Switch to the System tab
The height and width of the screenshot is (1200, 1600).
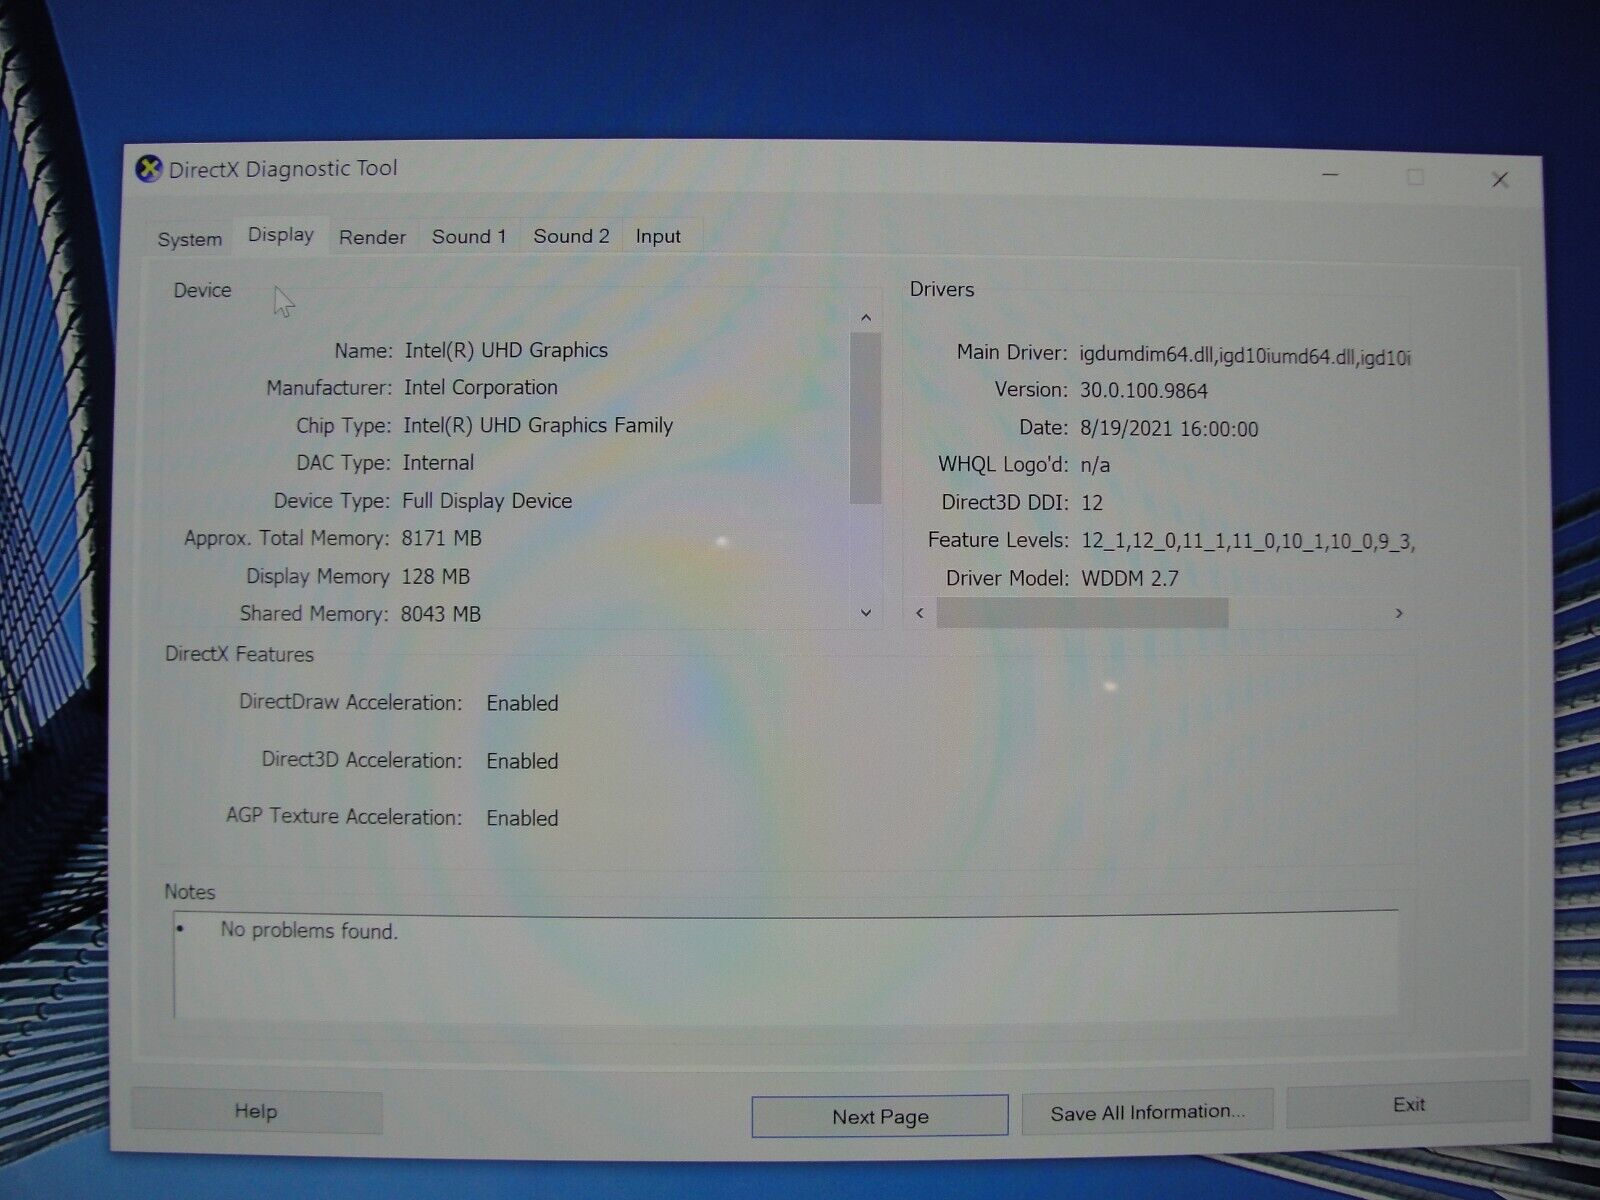(x=190, y=239)
